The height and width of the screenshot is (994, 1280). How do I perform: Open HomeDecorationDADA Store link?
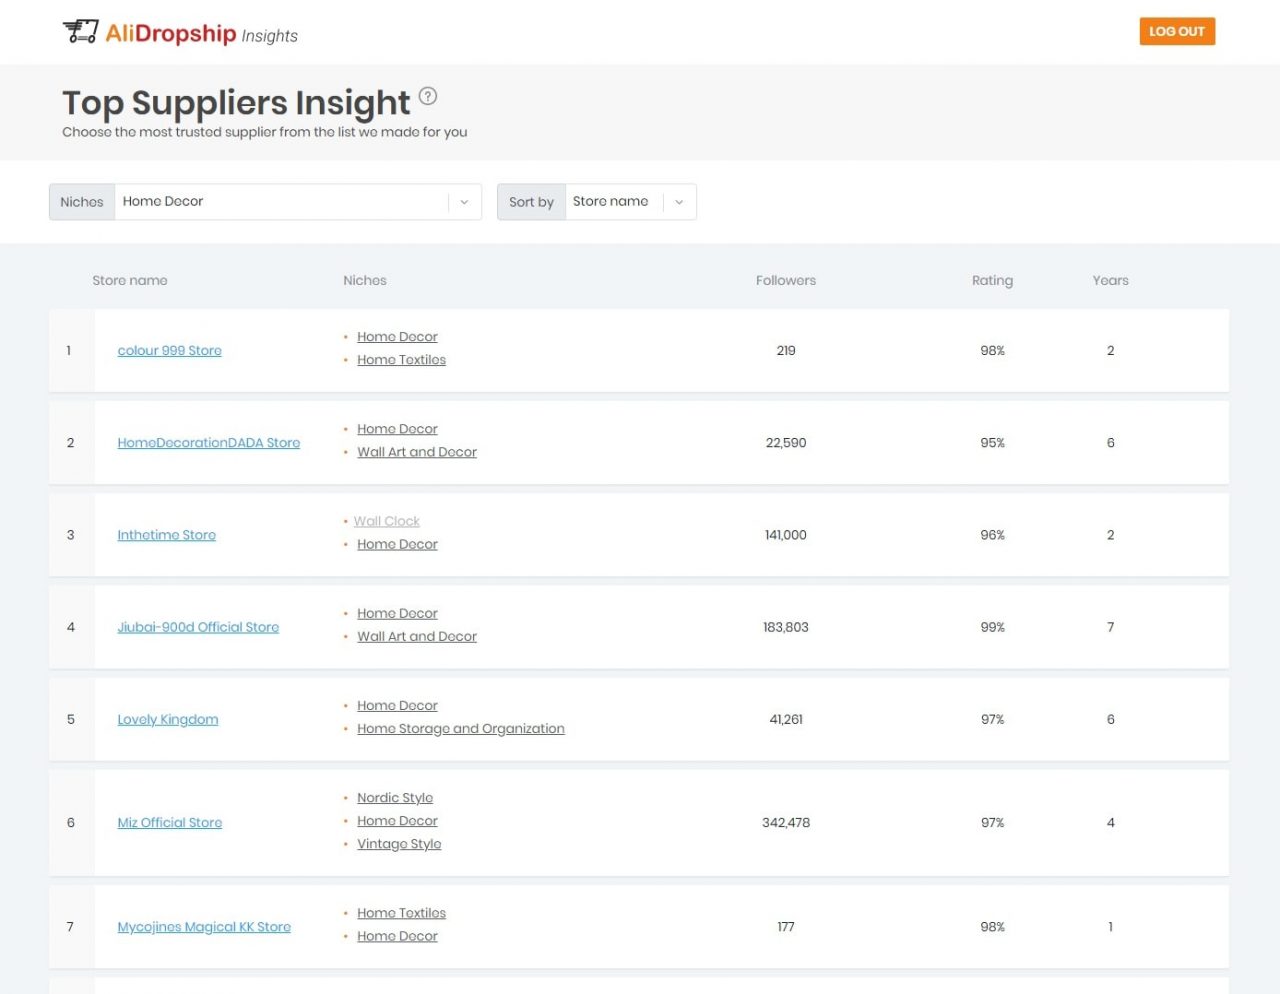[x=208, y=443]
